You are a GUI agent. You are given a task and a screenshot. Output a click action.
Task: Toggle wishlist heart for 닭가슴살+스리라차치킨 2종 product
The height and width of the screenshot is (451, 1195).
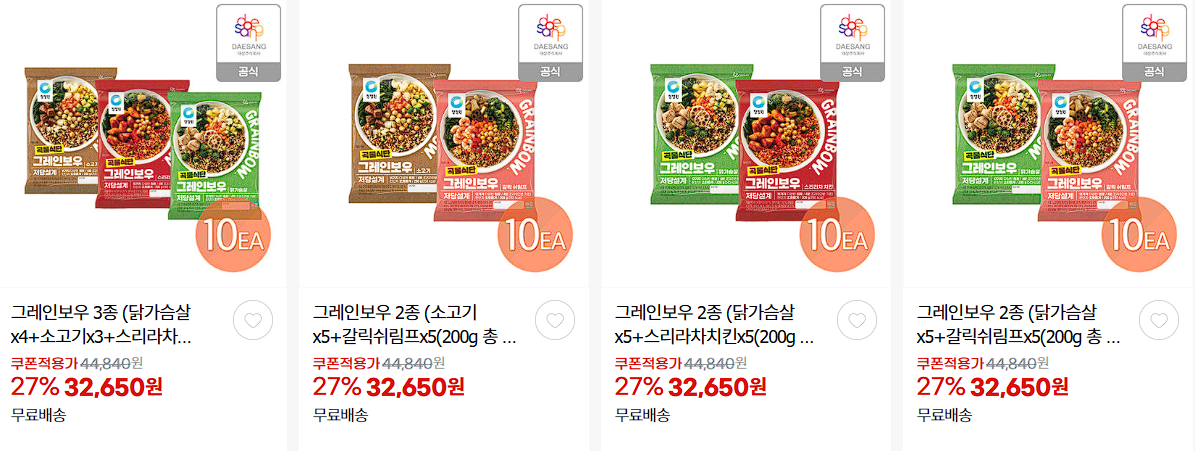pyautogui.click(x=857, y=321)
